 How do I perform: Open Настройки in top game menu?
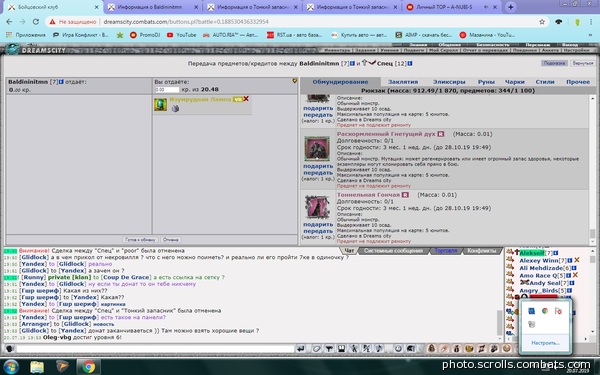pos(576,50)
